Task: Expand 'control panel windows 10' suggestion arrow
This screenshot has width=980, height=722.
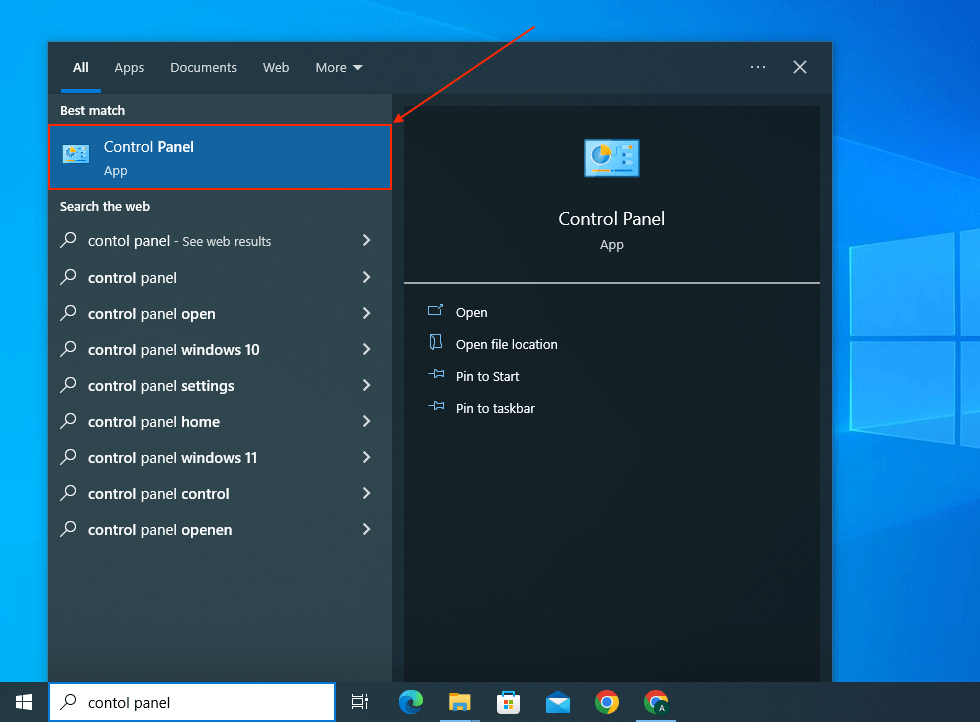Action: tap(366, 350)
